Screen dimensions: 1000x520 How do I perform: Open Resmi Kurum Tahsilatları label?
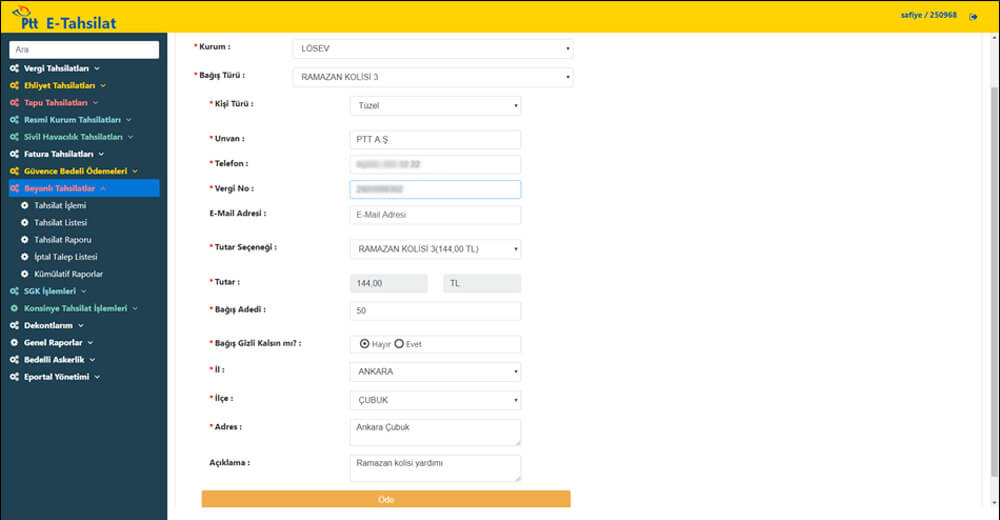[72, 120]
